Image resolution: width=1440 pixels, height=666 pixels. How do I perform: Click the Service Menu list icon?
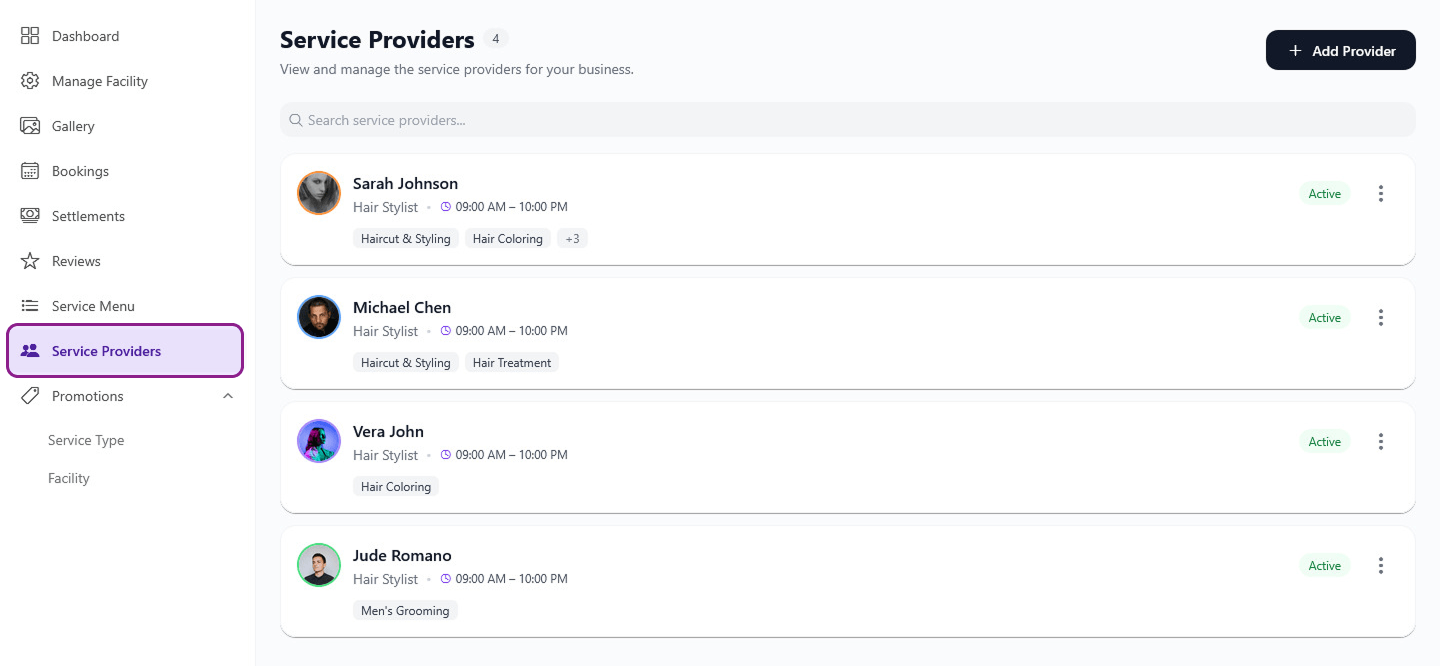(30, 306)
